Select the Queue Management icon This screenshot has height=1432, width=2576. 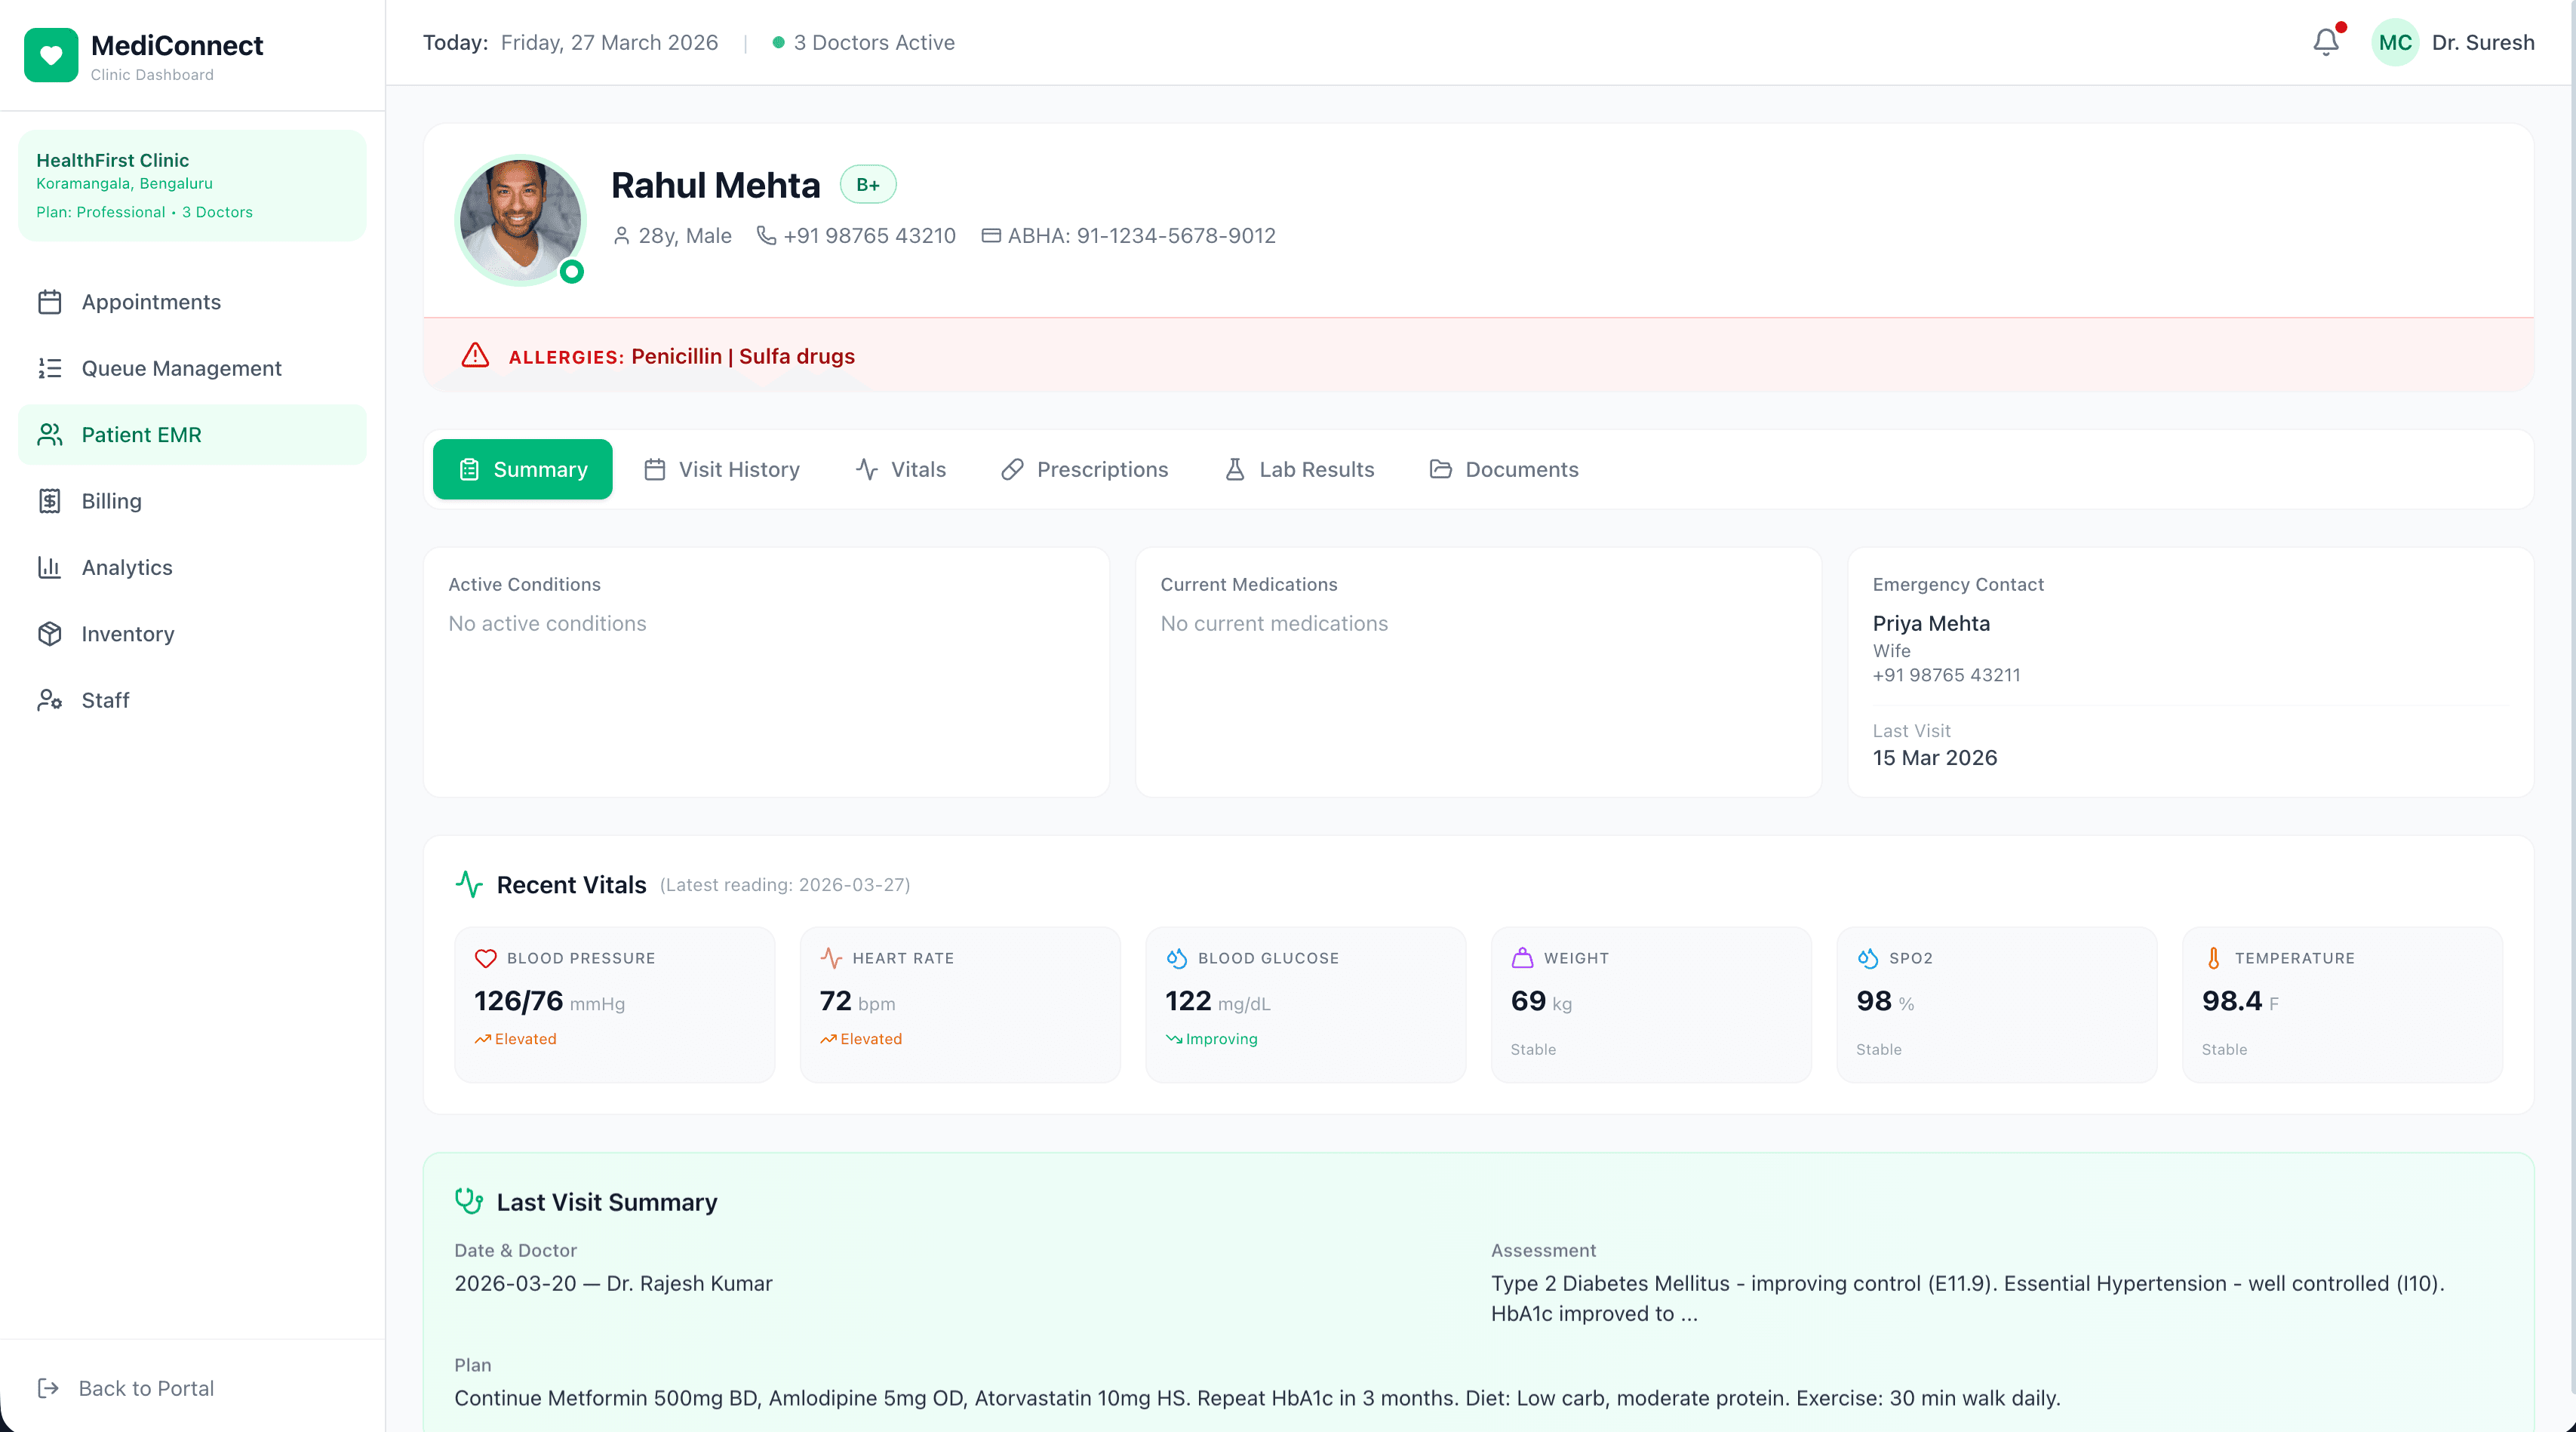click(51, 368)
